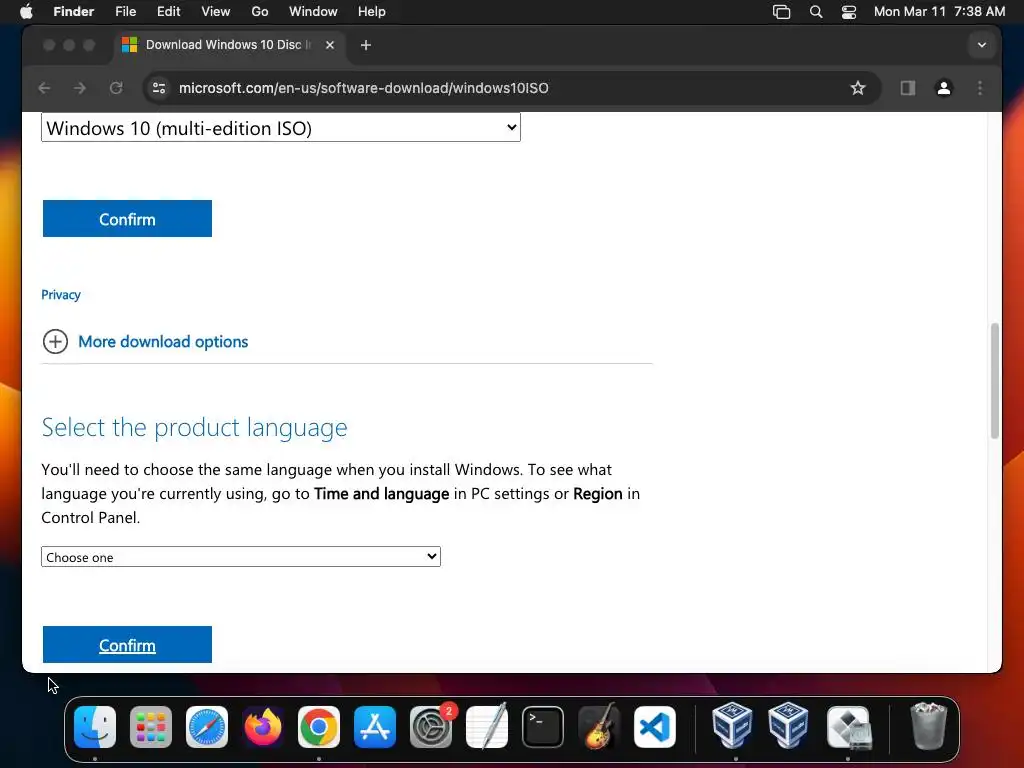Click the Select the product language heading
The width and height of the screenshot is (1024, 768).
click(195, 427)
